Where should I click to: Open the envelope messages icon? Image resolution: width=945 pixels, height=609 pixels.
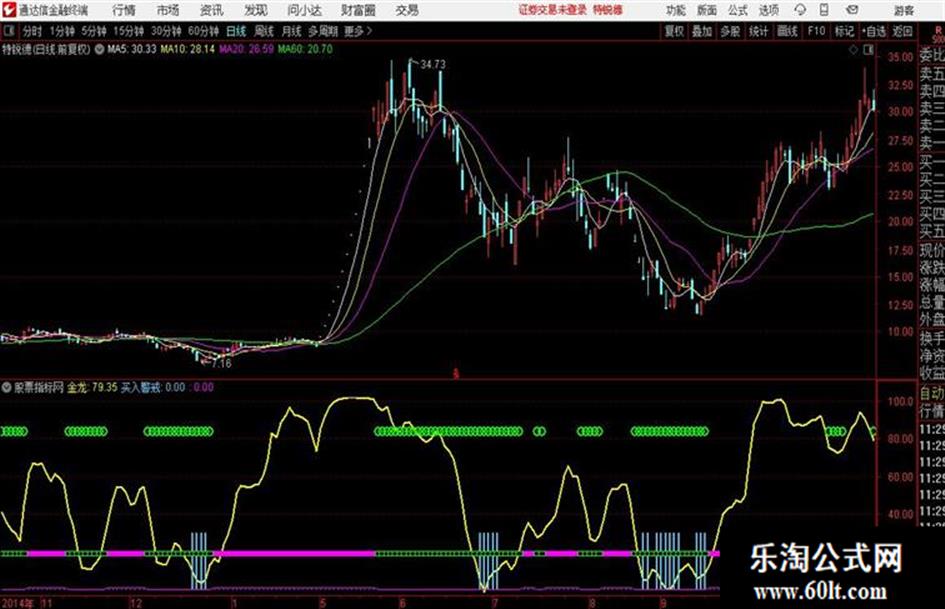(x=852, y=10)
